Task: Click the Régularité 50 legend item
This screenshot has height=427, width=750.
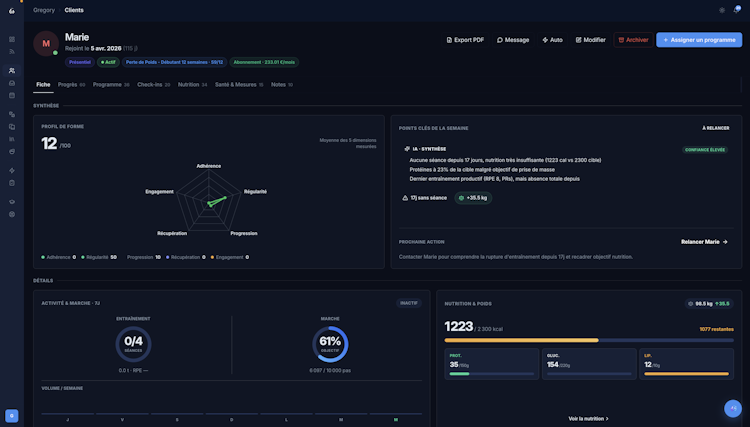Action: [x=99, y=257]
